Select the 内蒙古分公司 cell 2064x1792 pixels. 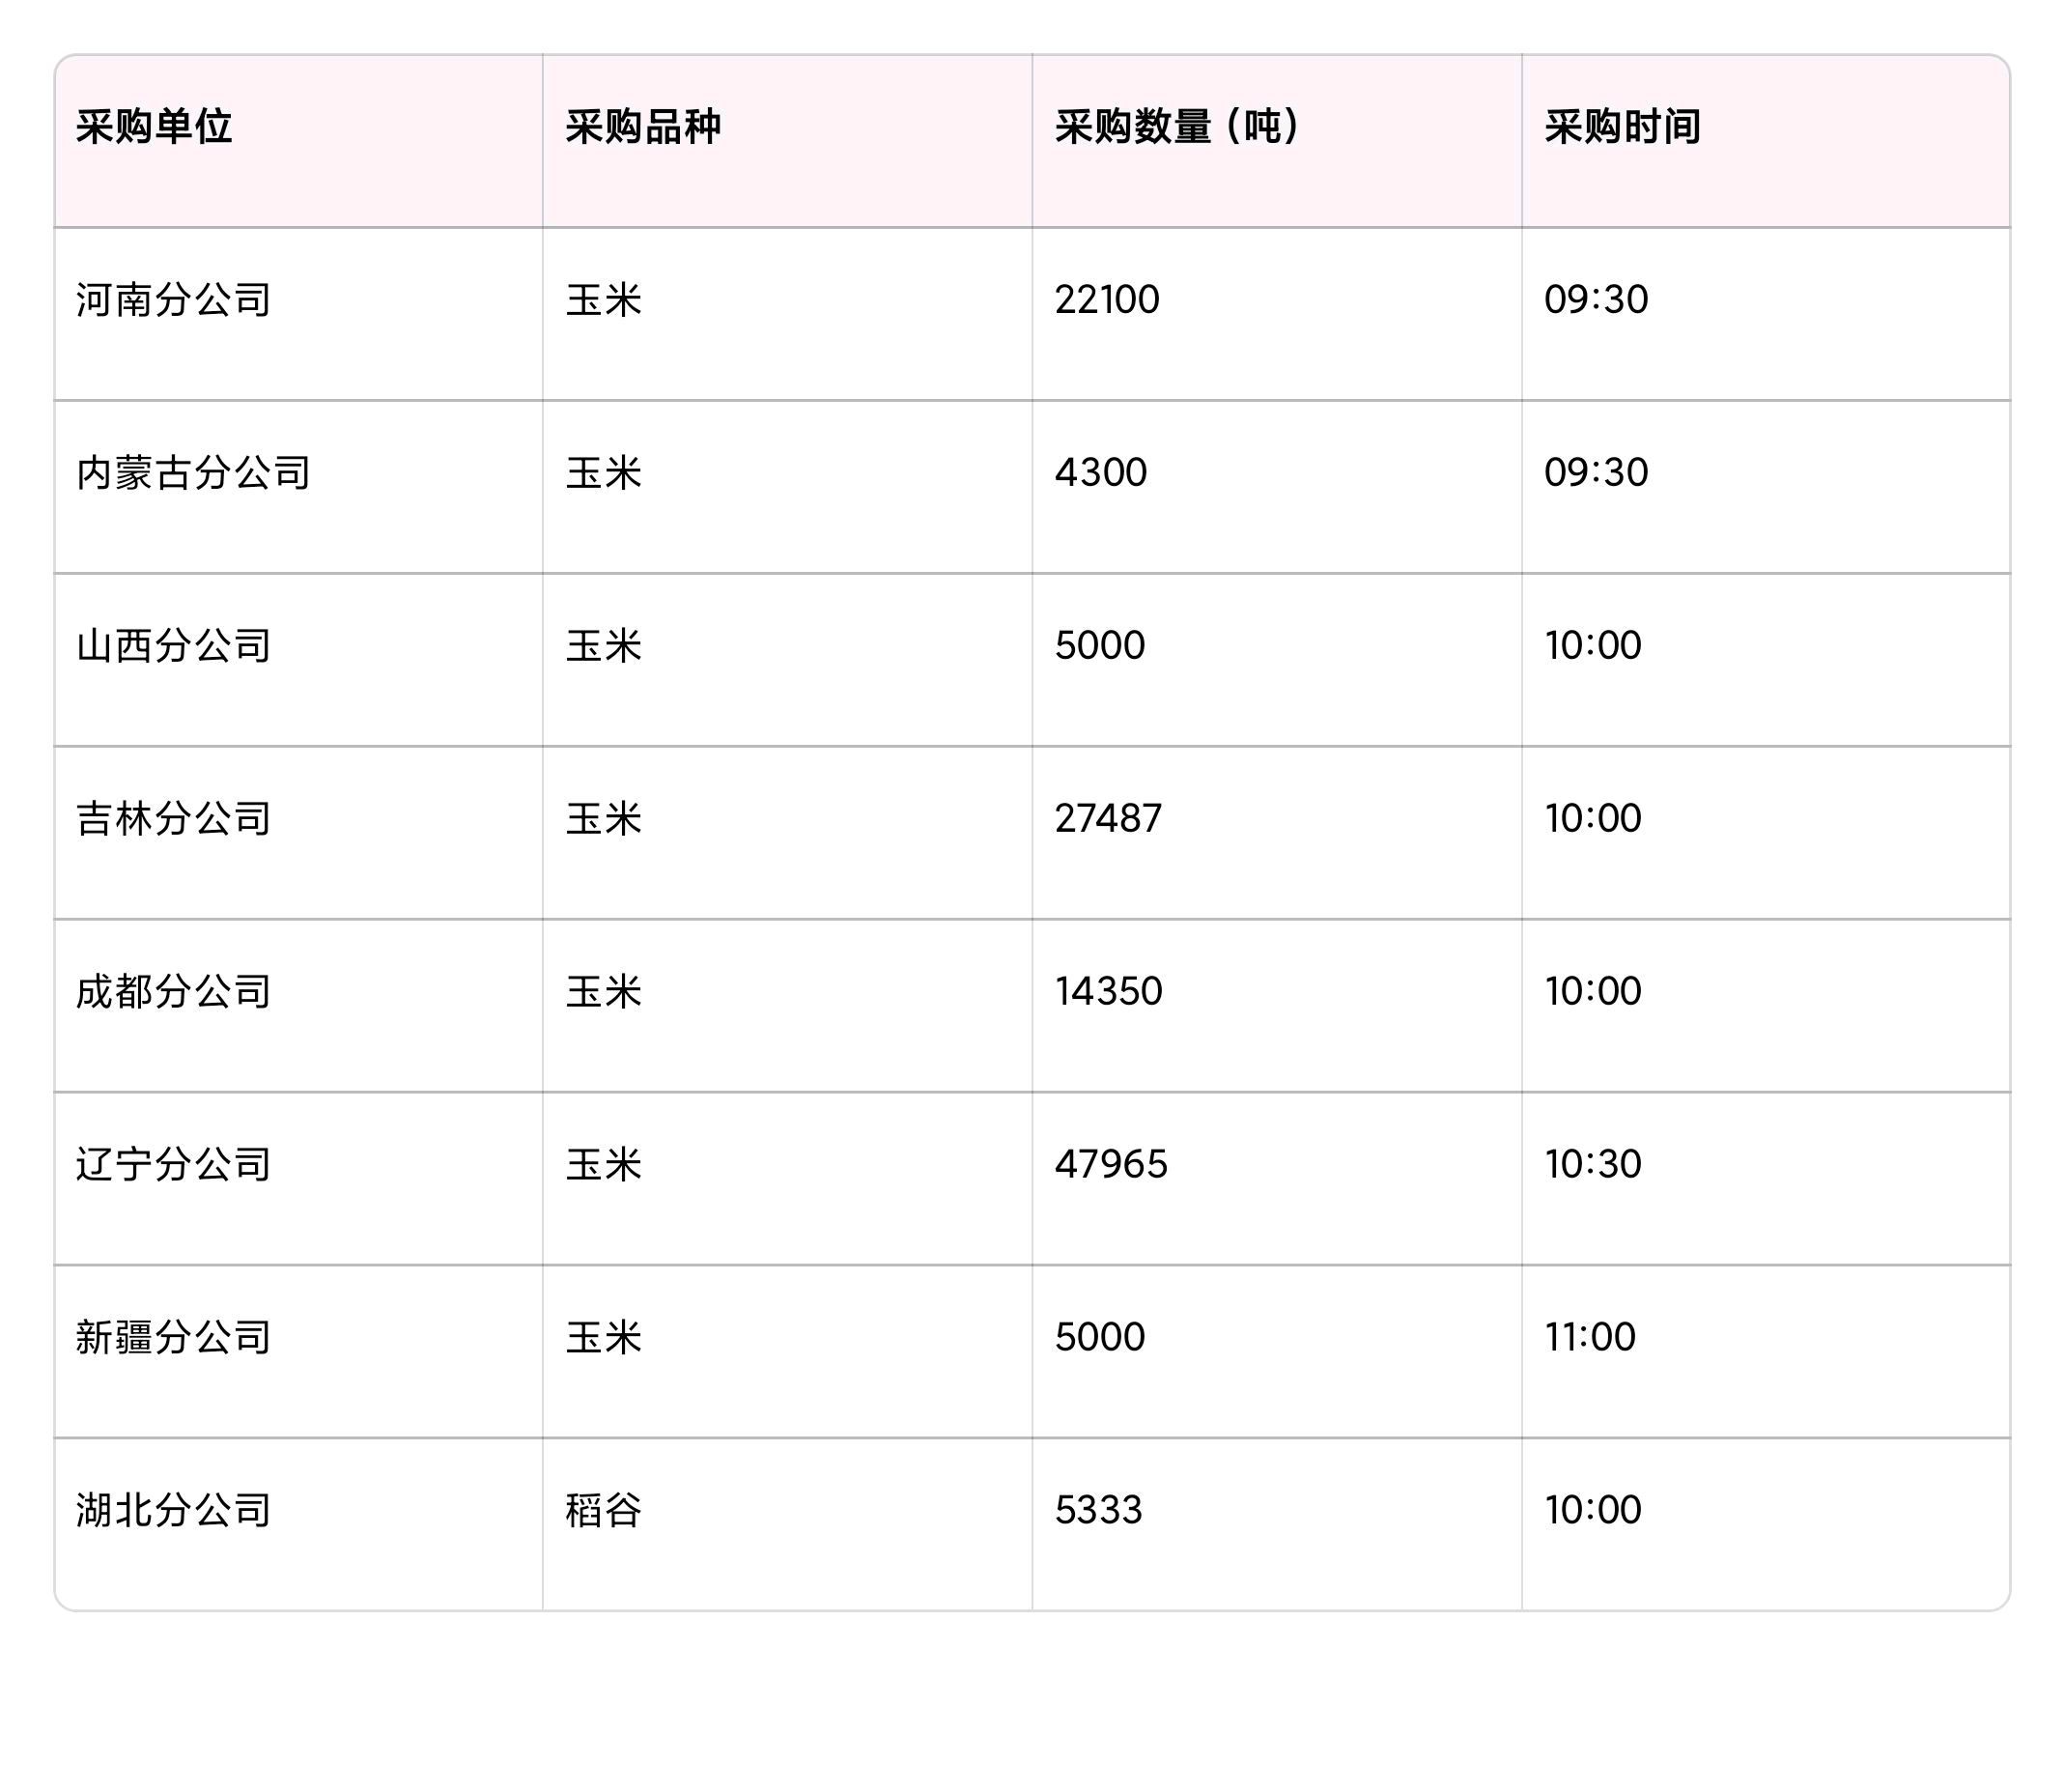pos(194,473)
